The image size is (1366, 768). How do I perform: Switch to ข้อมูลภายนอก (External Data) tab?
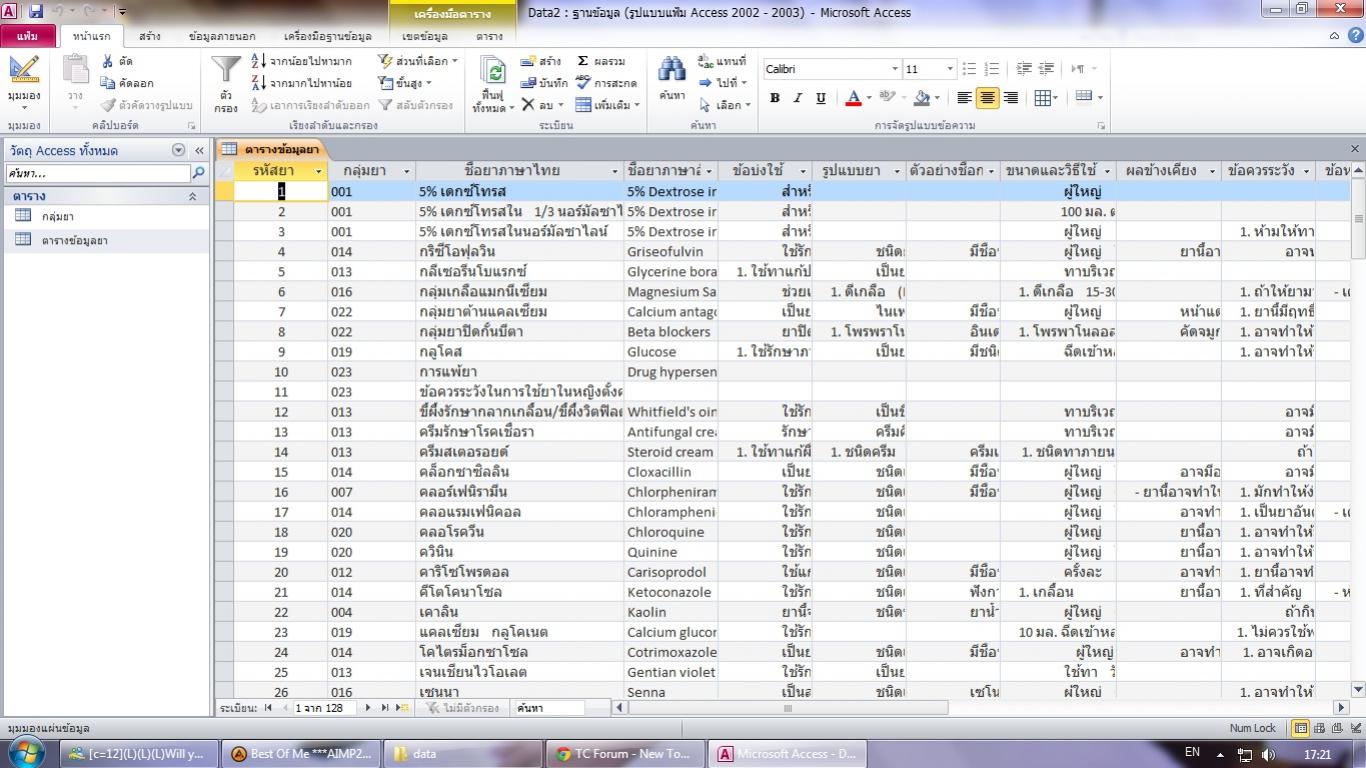pyautogui.click(x=222, y=36)
